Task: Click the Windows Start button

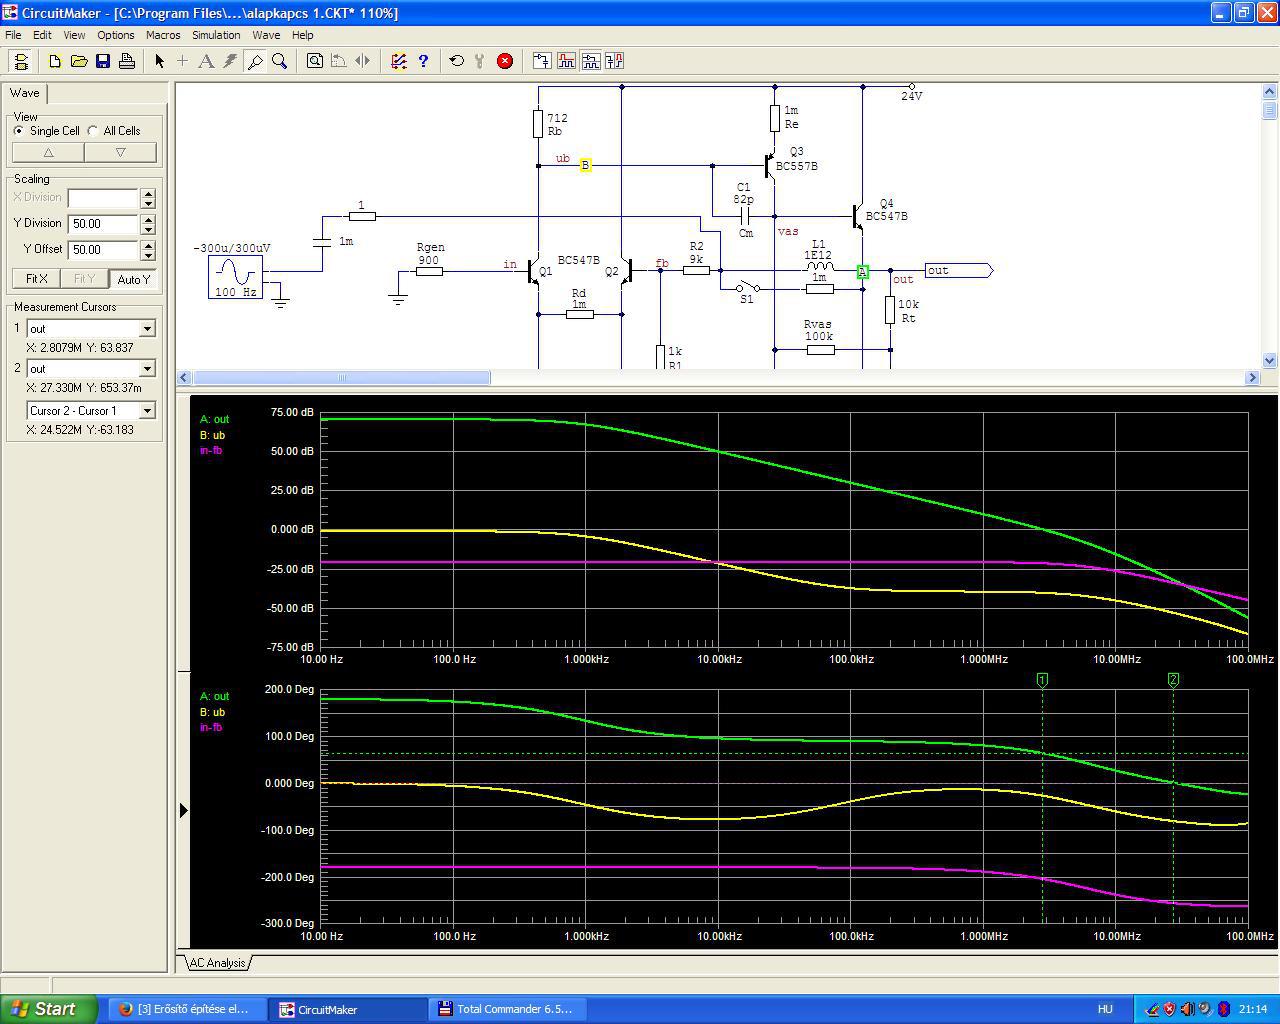Action: click(x=48, y=1009)
